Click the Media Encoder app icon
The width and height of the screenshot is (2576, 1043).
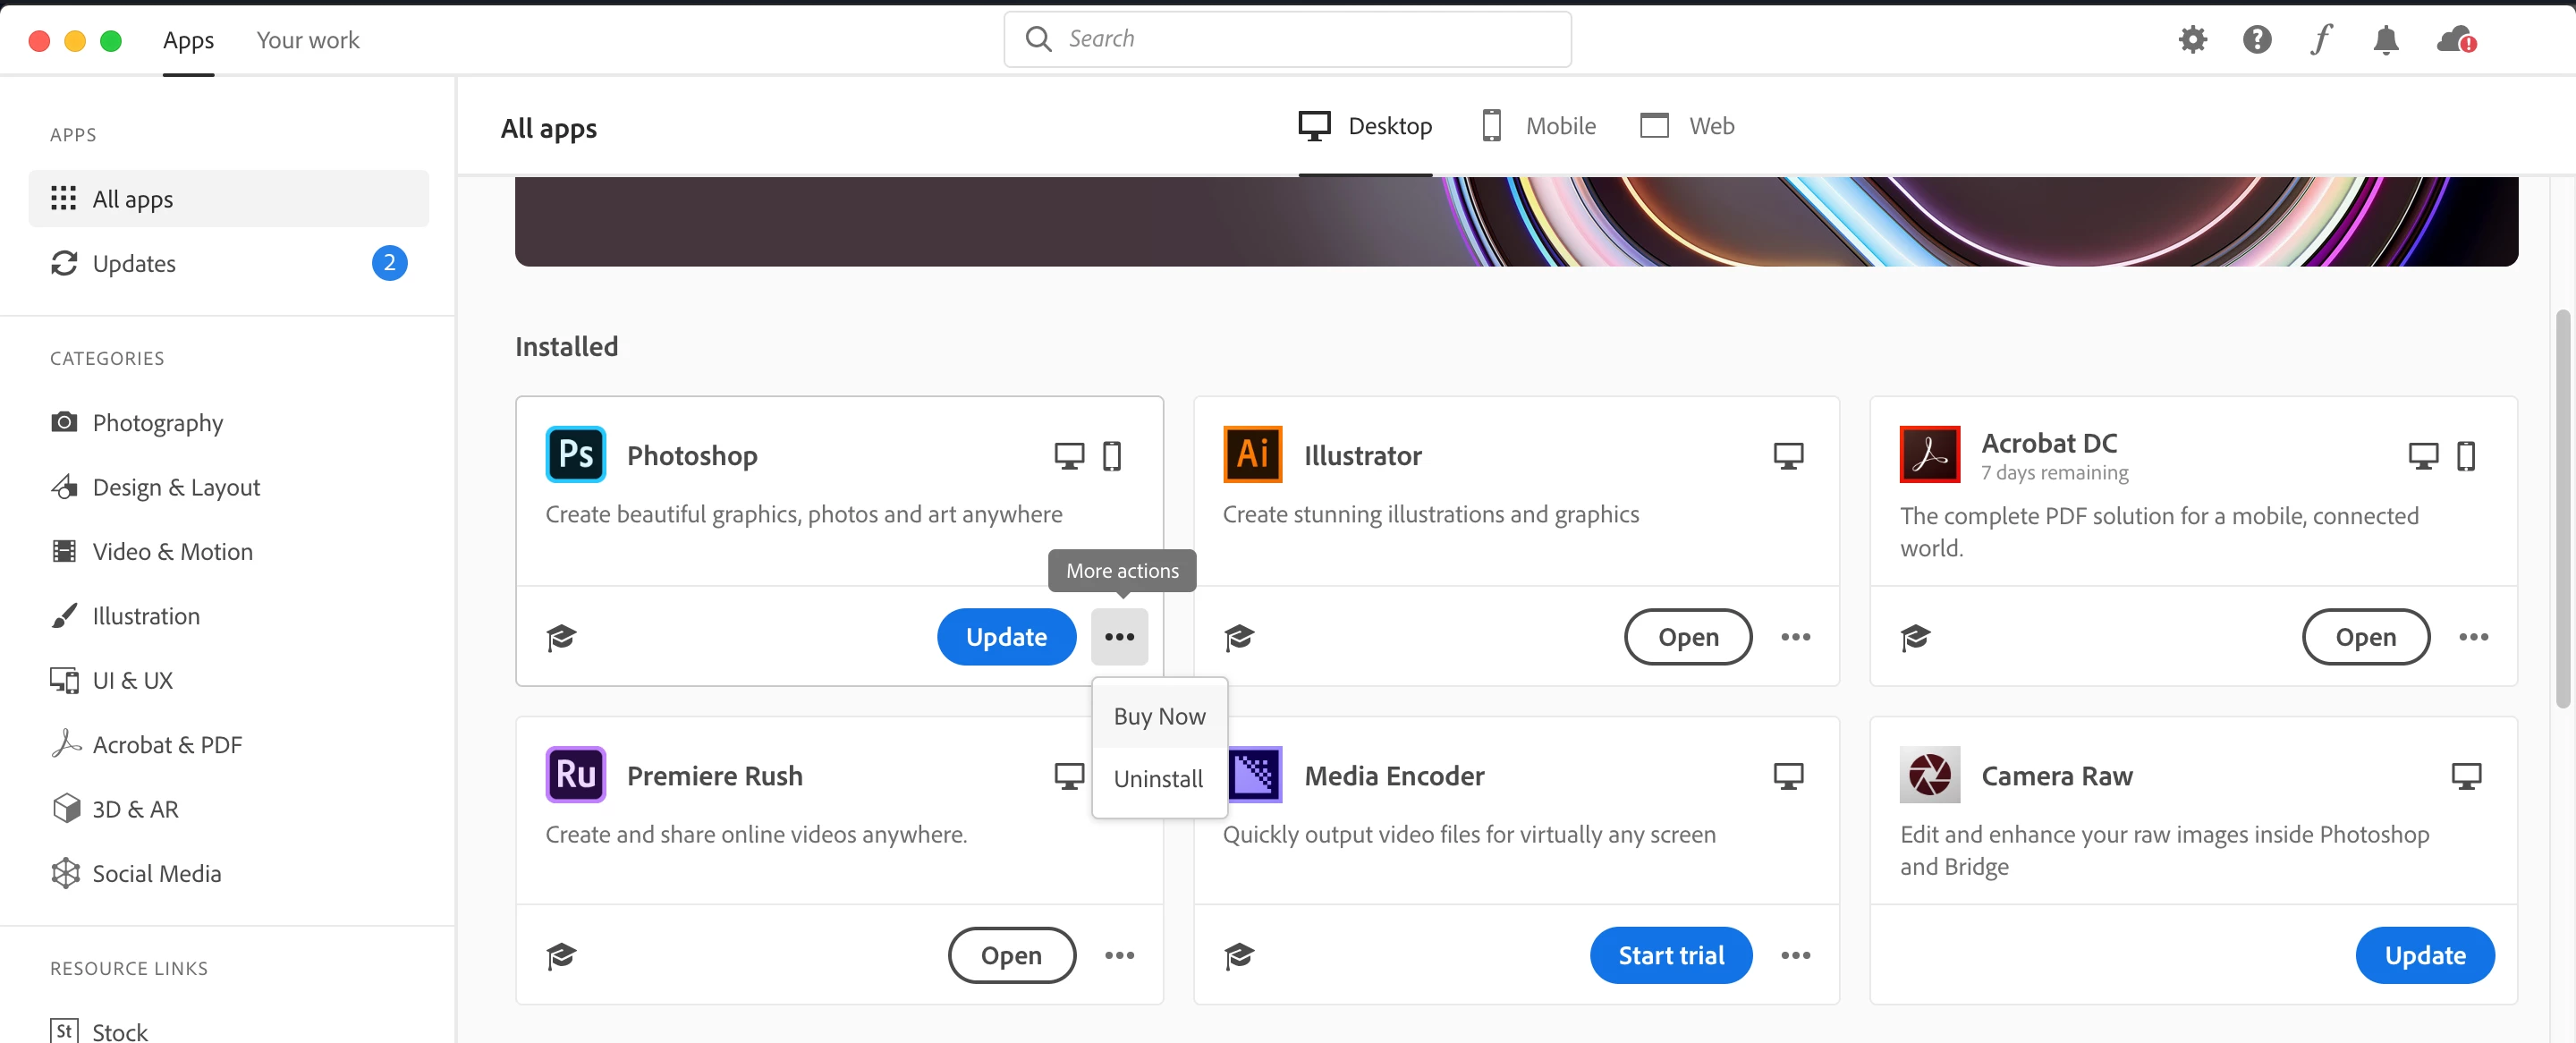(x=1255, y=774)
